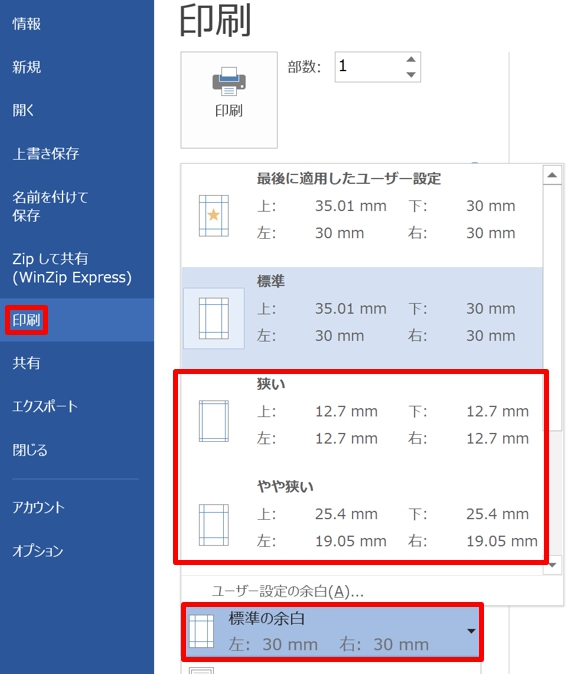580x674 pixels.
Task: Select 新規 in the backstage sidebar
Action: click(26, 67)
